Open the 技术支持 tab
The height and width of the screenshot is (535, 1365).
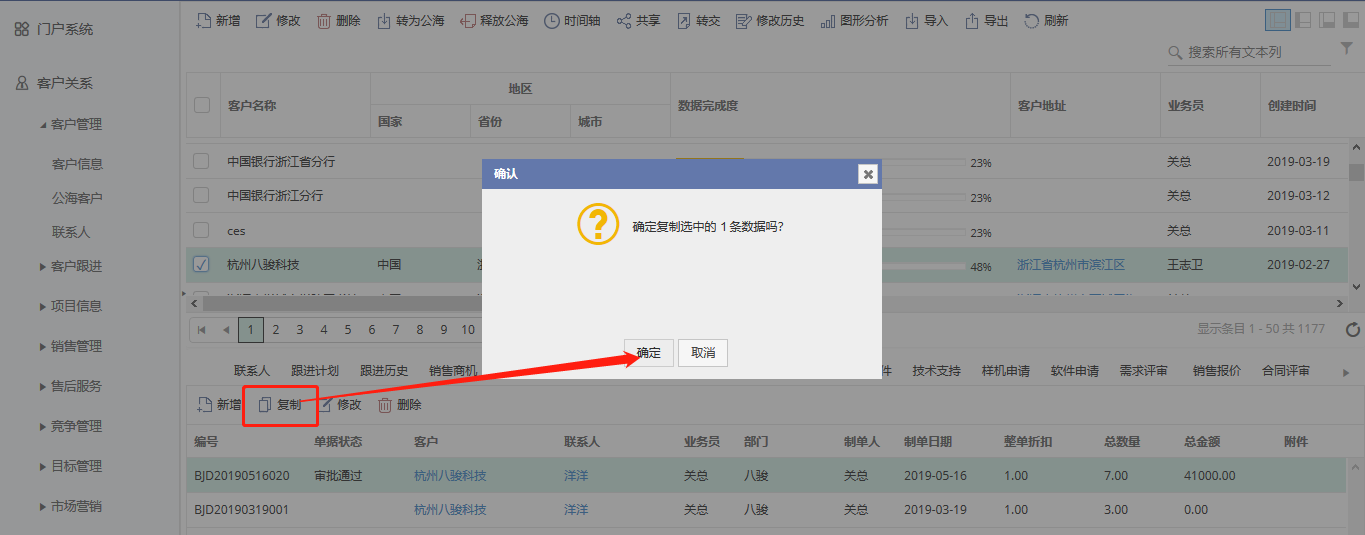point(936,371)
